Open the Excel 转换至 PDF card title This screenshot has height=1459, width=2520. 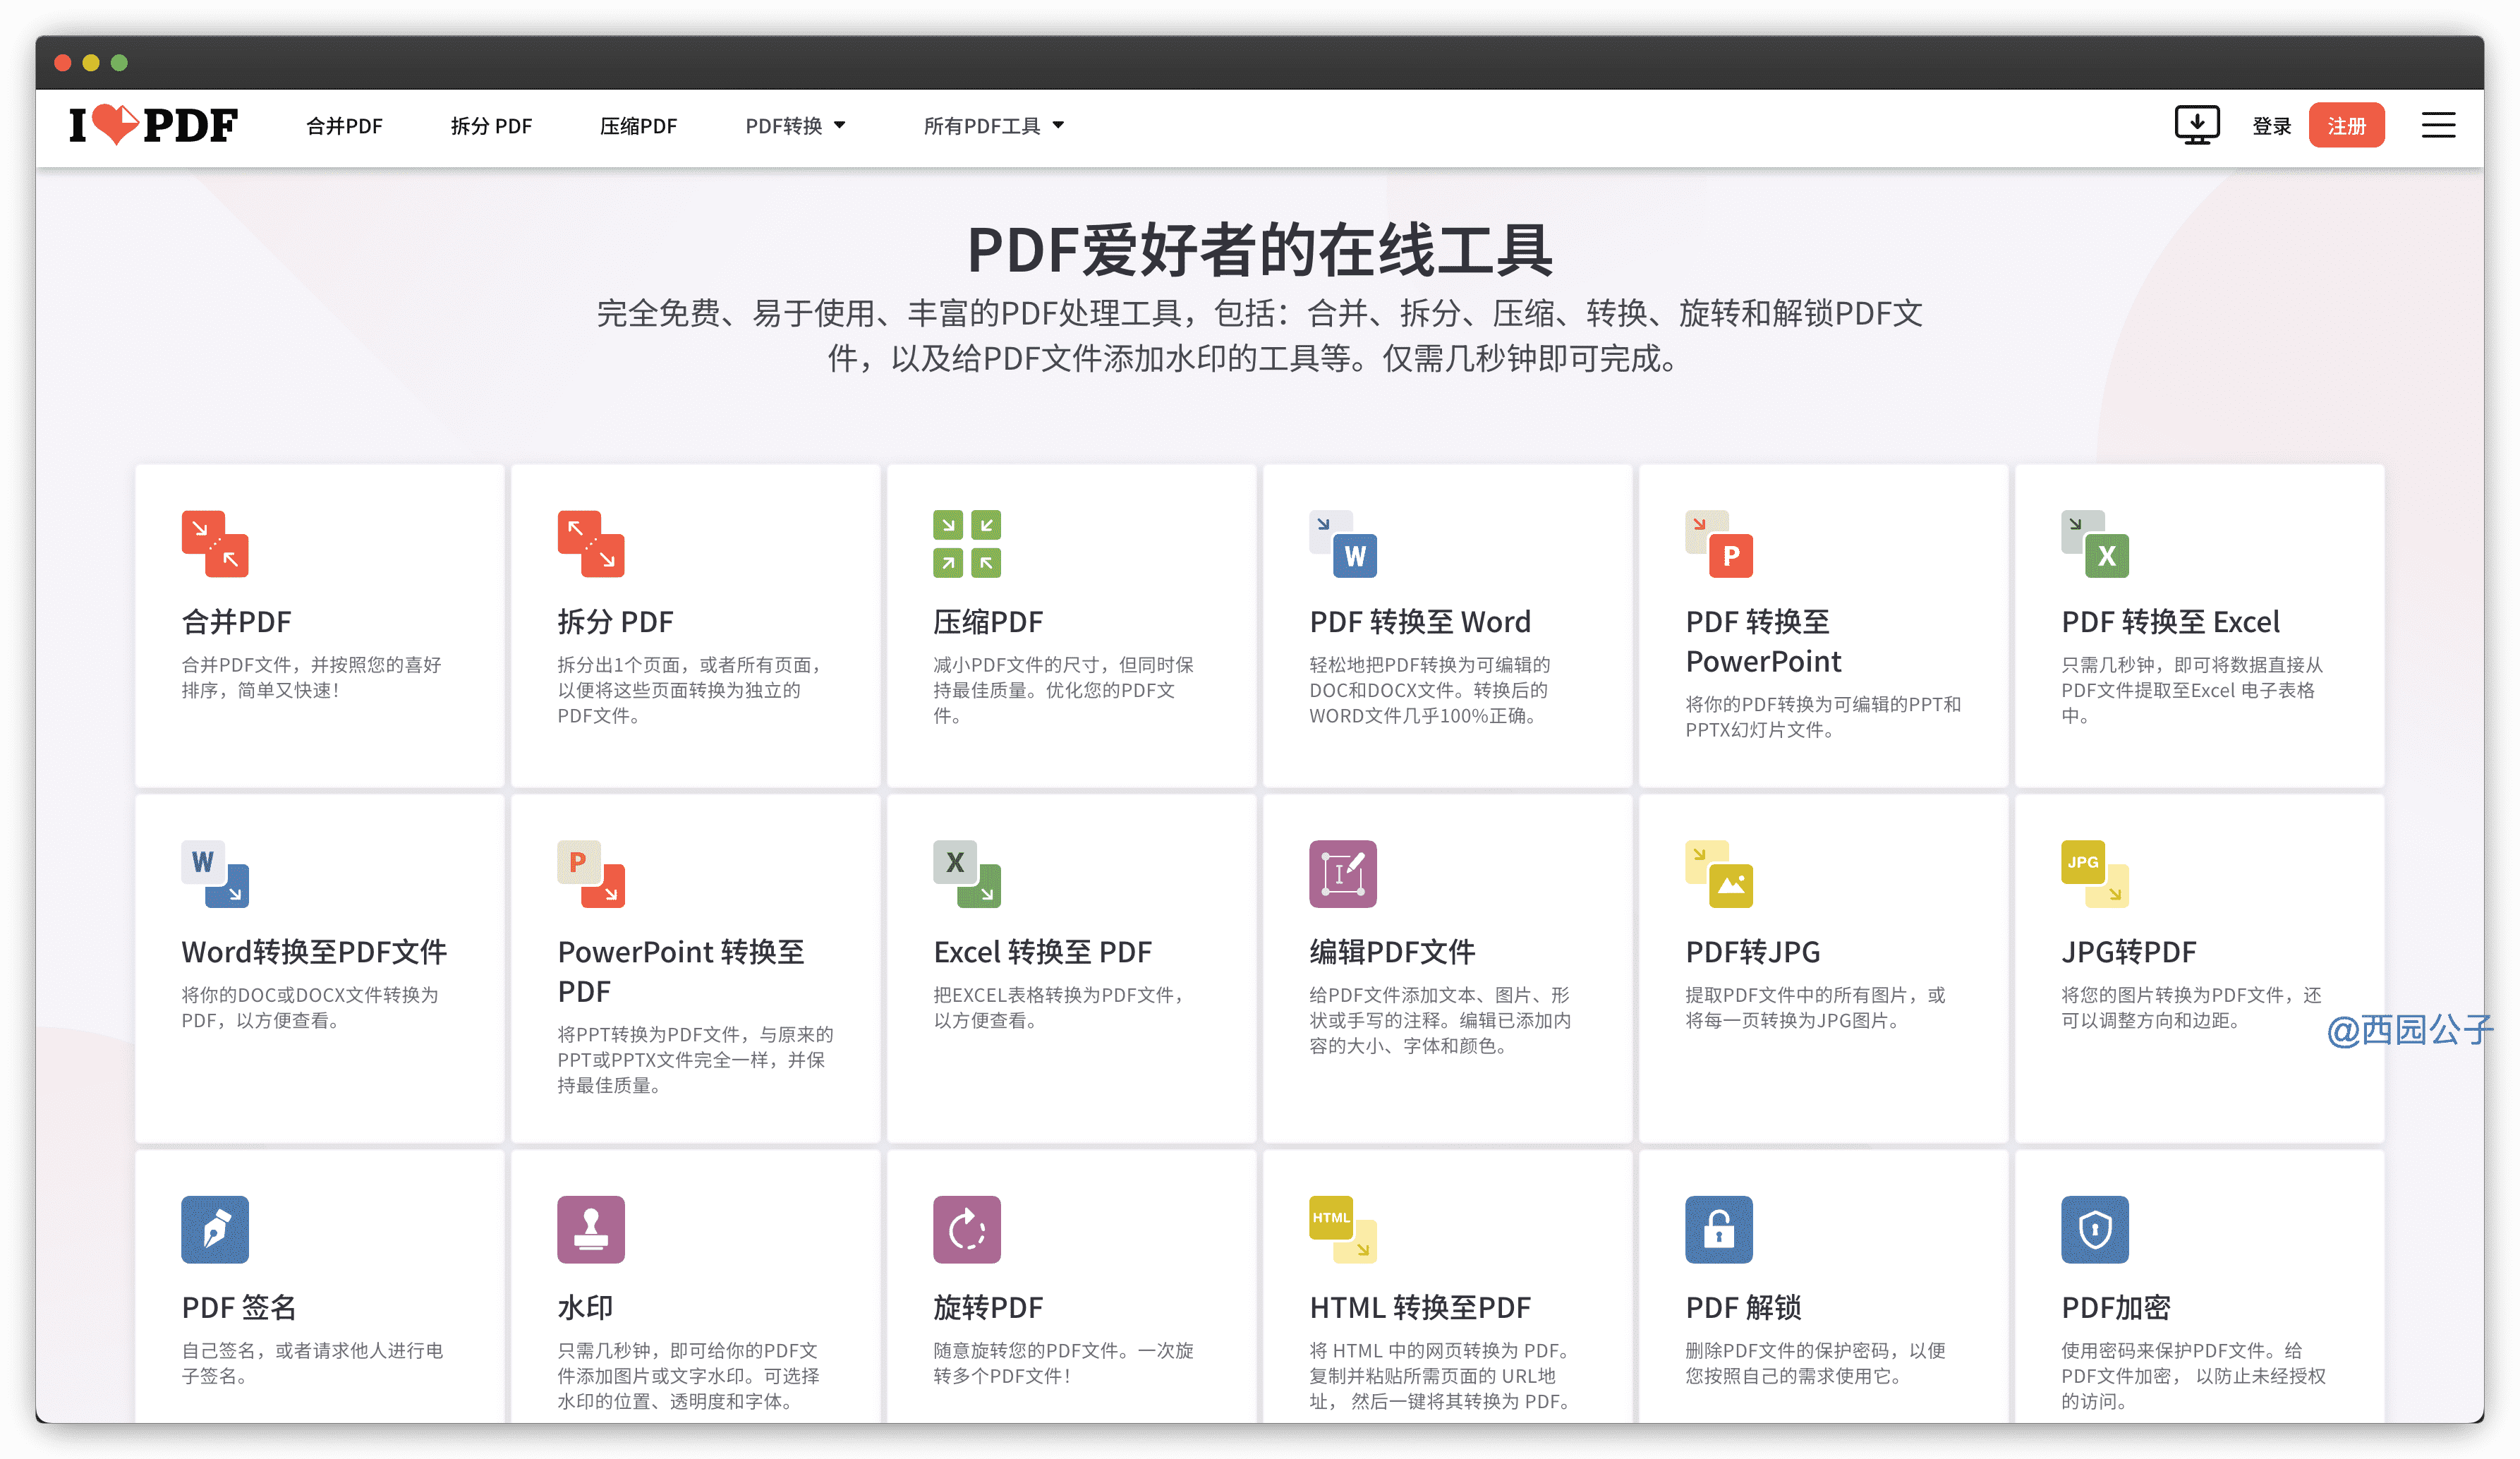[x=1042, y=952]
